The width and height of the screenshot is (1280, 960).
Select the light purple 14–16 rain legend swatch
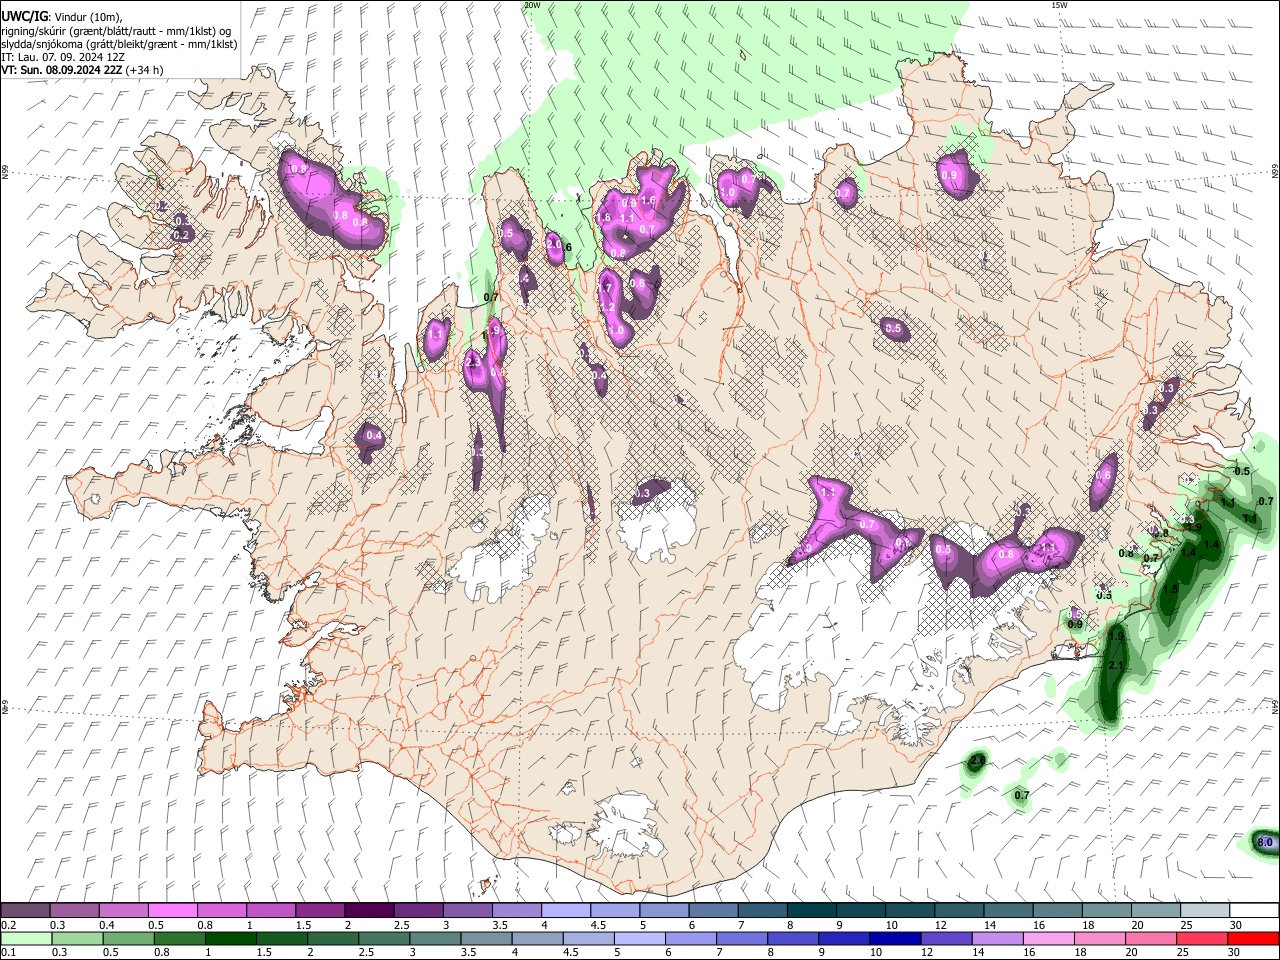[997, 938]
